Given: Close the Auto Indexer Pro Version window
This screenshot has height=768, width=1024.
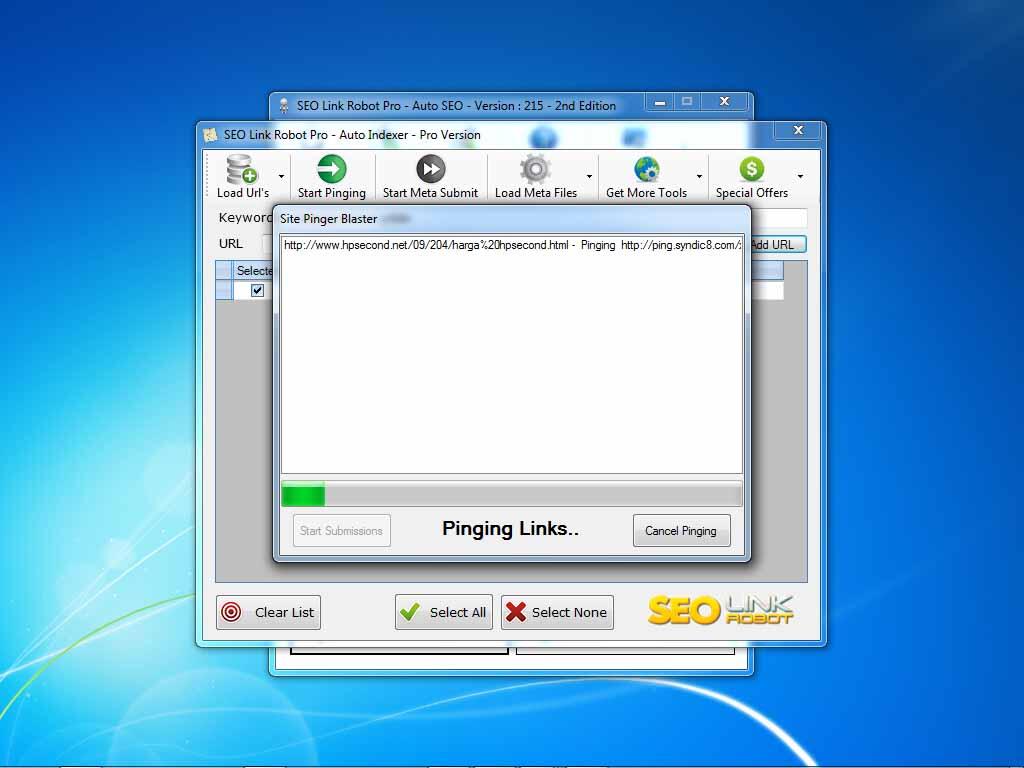Looking at the screenshot, I should (799, 130).
